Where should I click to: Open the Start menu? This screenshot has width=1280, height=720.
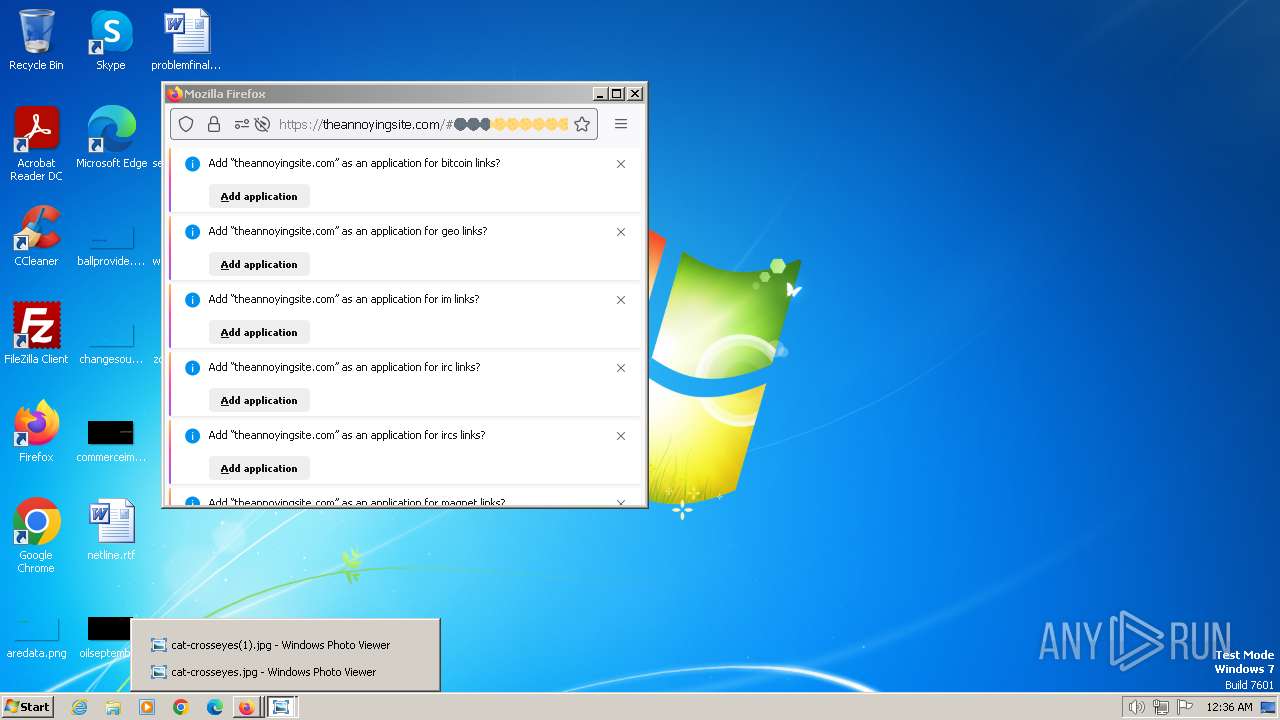(27, 707)
